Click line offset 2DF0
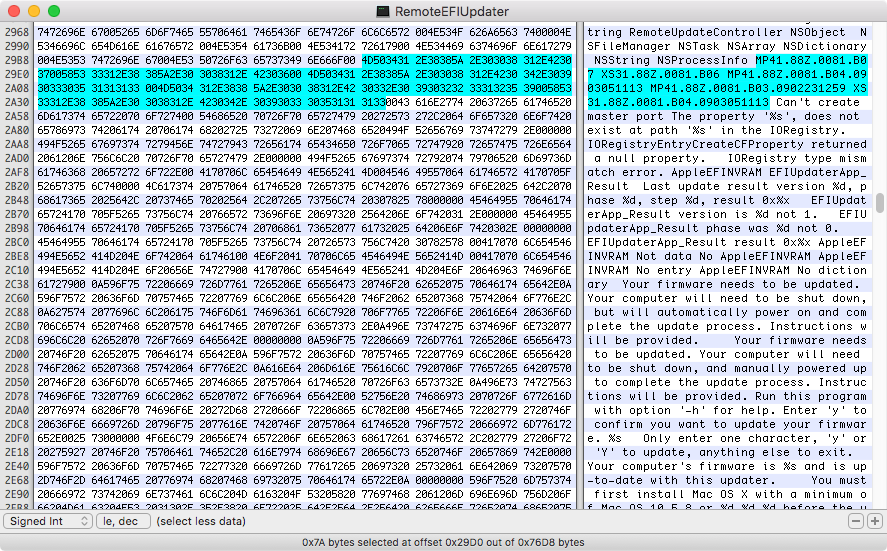 (x=17, y=438)
